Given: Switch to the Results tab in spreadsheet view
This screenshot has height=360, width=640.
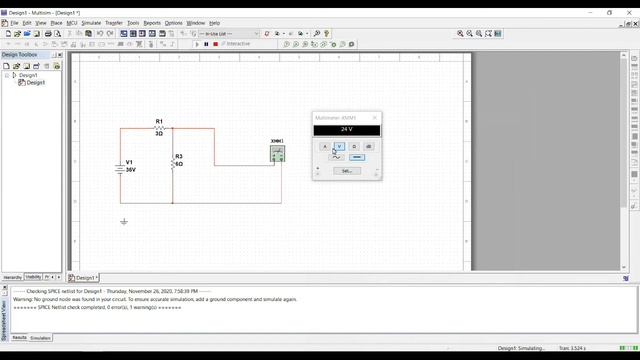Looking at the screenshot, I should [x=19, y=338].
